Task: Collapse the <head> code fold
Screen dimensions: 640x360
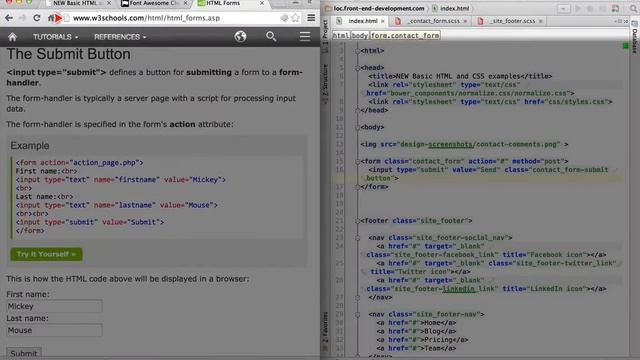Action: (x=357, y=68)
